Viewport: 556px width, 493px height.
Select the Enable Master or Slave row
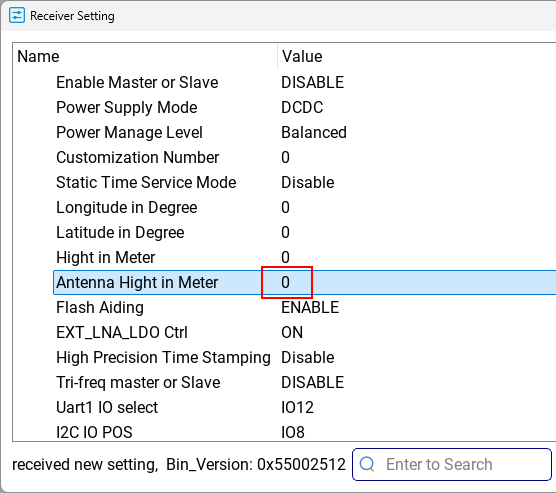pos(305,82)
